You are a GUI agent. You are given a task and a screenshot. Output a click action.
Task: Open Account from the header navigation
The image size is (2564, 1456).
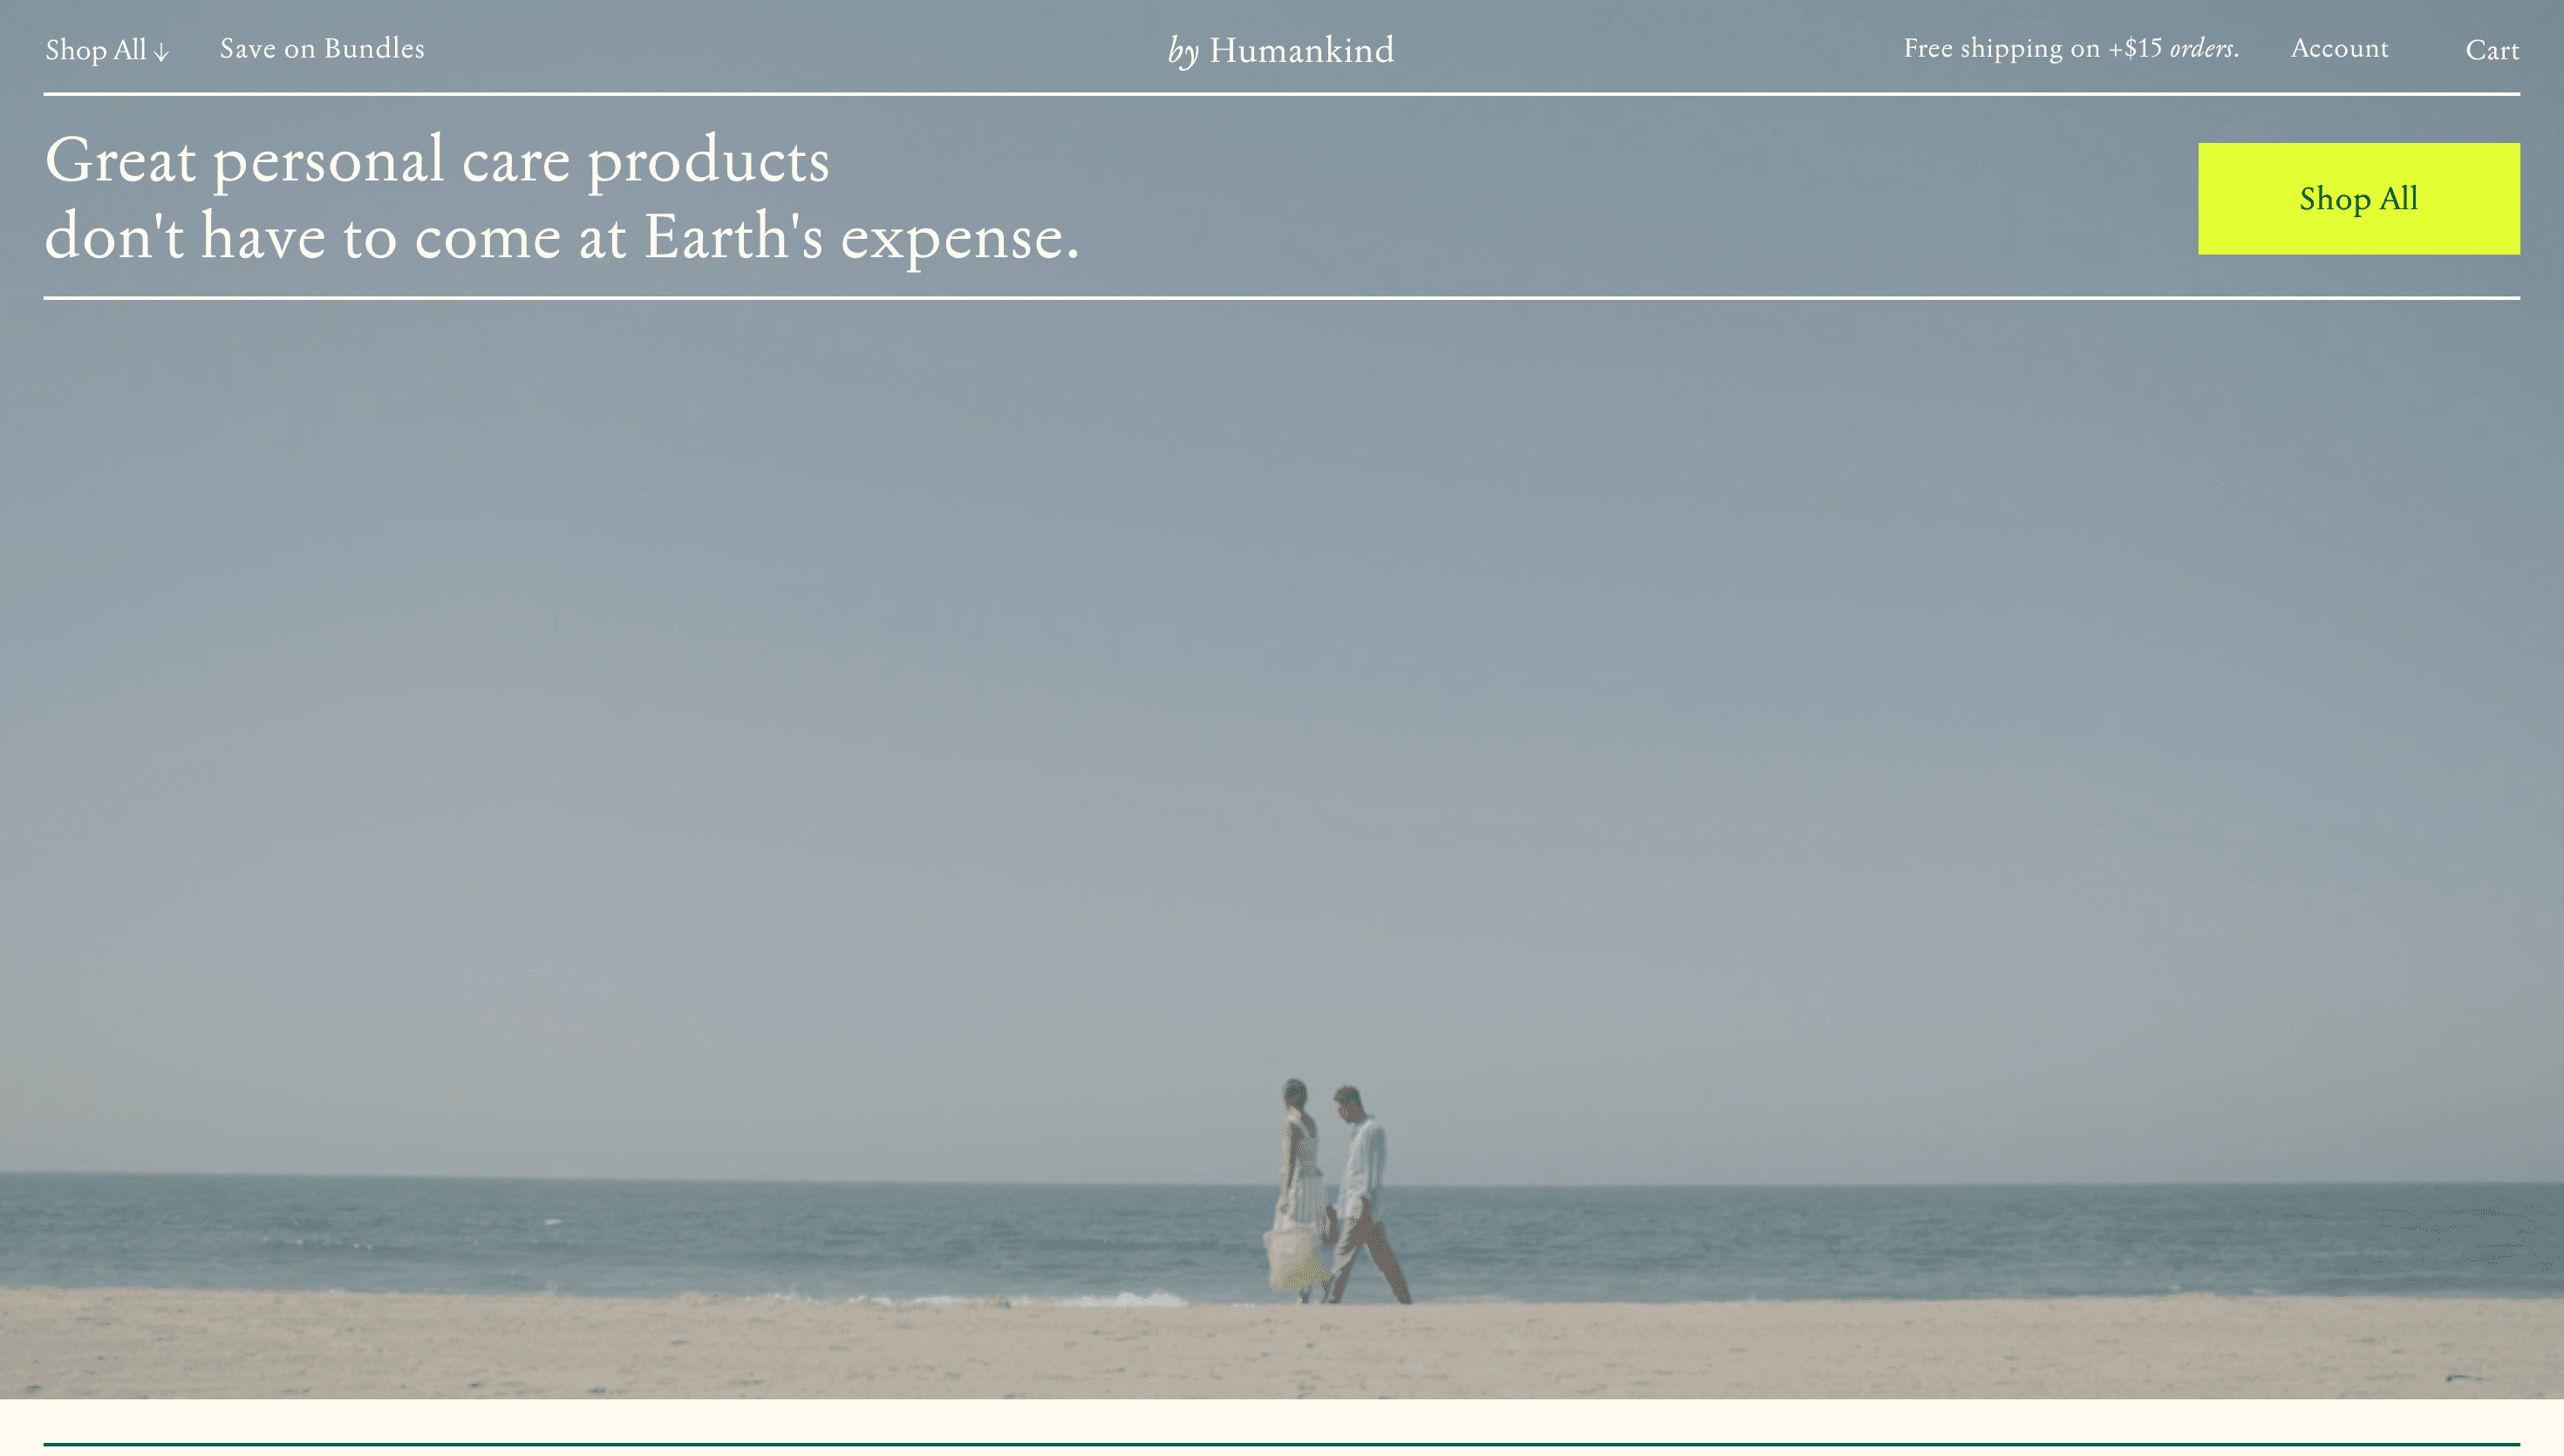point(2339,49)
